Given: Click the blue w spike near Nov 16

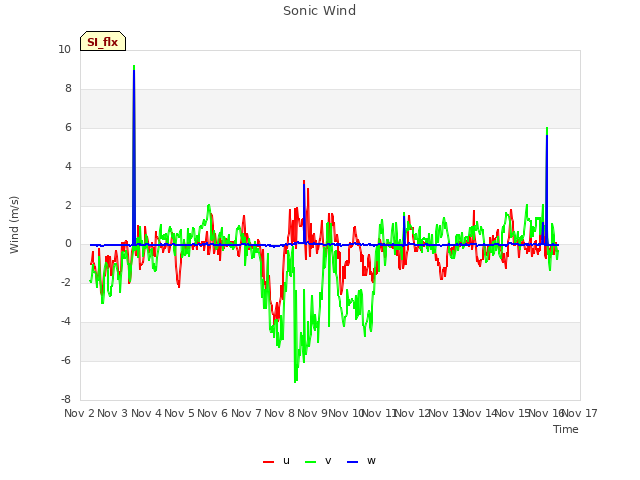Looking at the screenshot, I should 547,190.
